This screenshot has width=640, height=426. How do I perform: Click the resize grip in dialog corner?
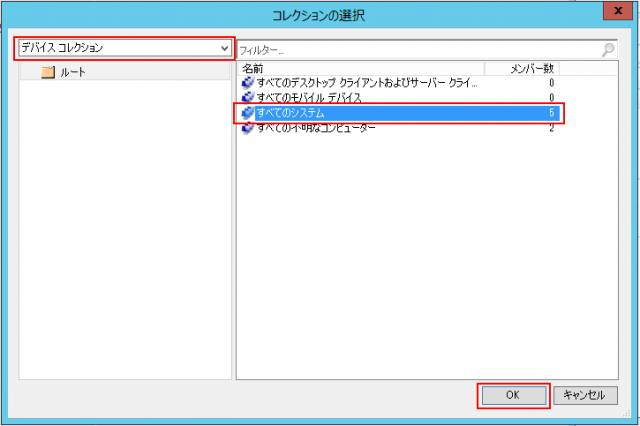[x=626, y=413]
